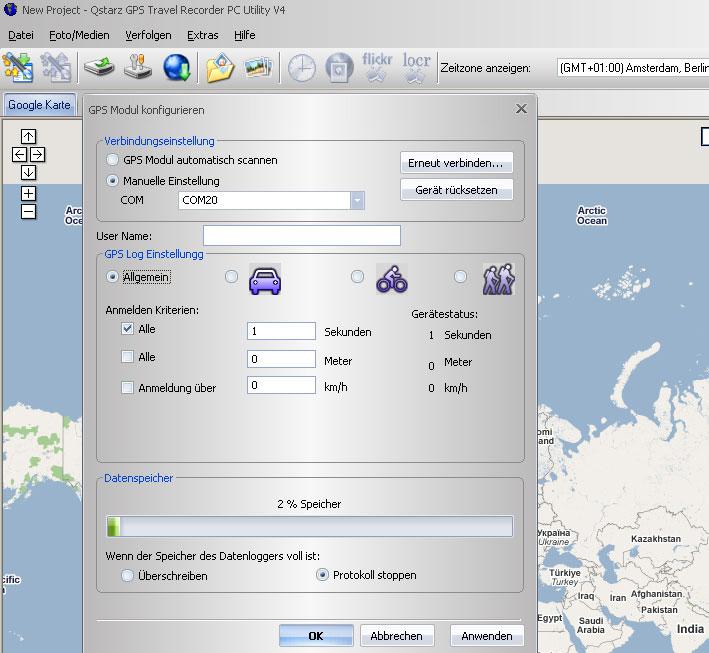Viewport: 709px width, 653px height.
Task: Toggle the 'Anmeldung über' km/h checkbox
Action: coord(127,388)
